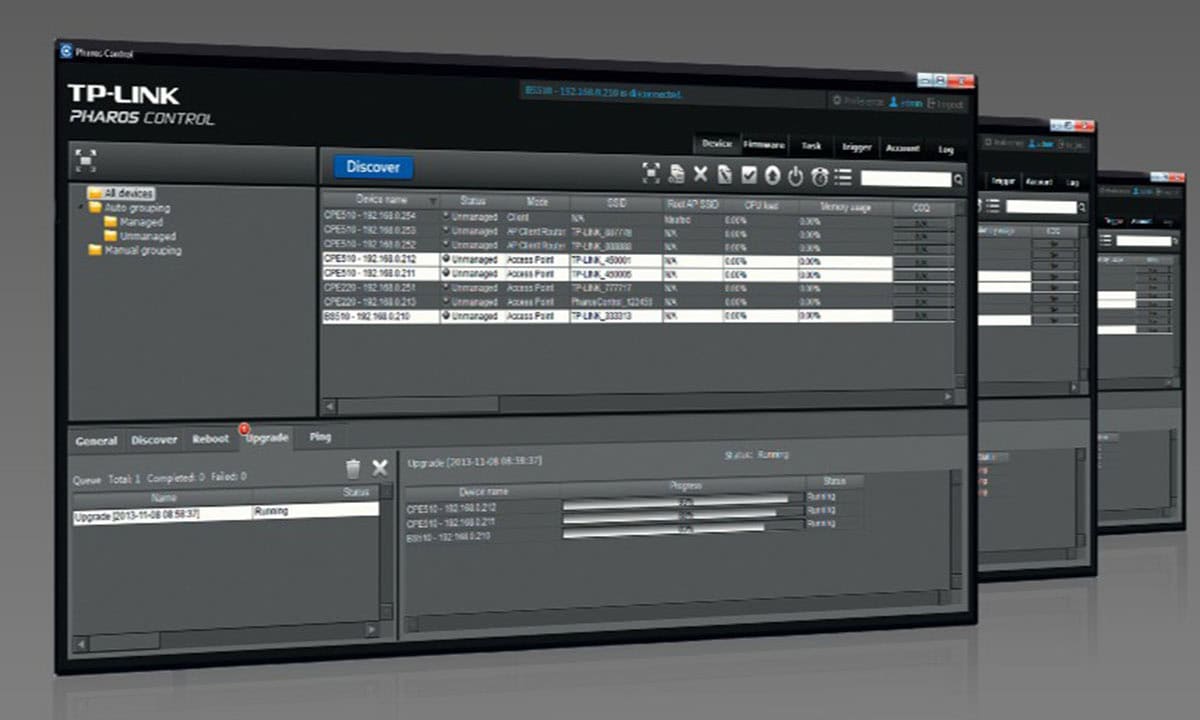Select the Auto grouping folder
Screen dimensions: 1200x720
click(129, 208)
